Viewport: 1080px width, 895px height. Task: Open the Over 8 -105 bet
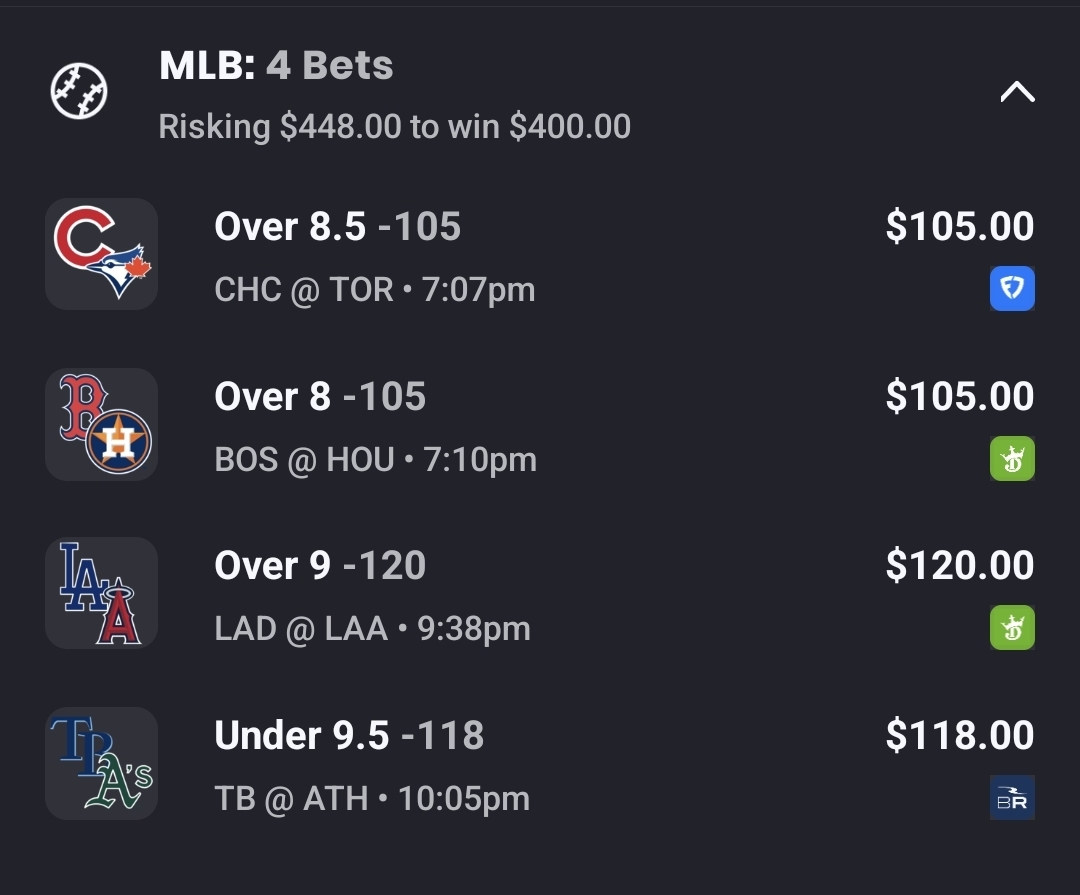[x=320, y=397]
